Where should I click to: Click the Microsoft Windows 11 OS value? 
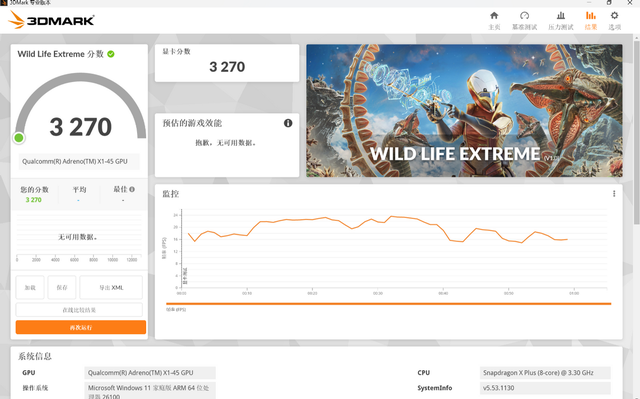click(150, 391)
